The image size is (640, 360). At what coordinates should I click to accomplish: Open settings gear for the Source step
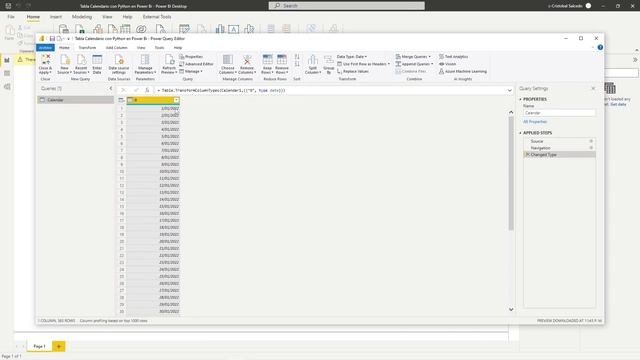(x=591, y=141)
